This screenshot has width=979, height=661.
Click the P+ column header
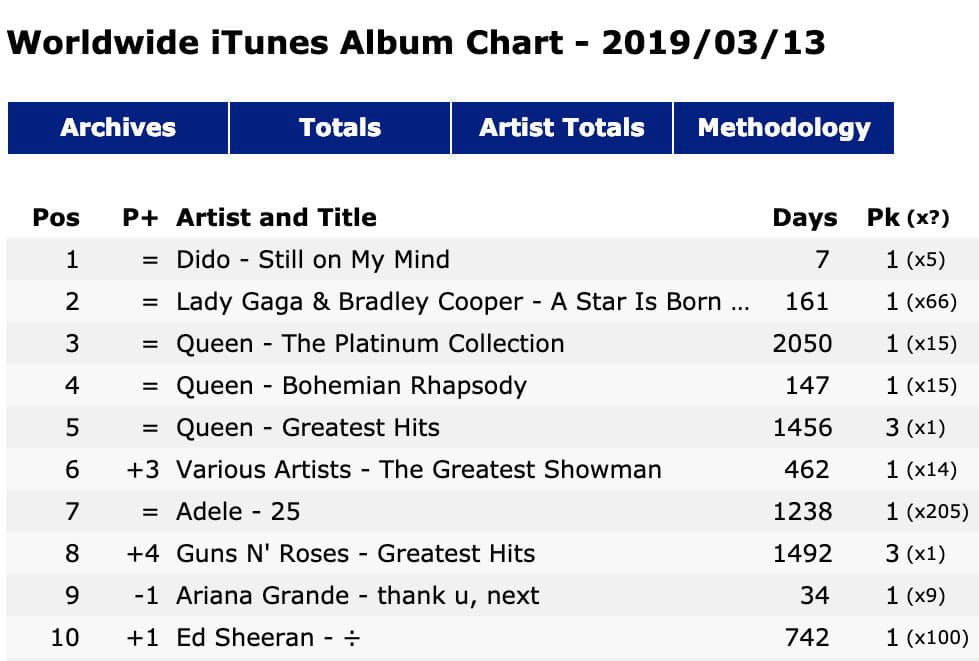click(x=140, y=218)
